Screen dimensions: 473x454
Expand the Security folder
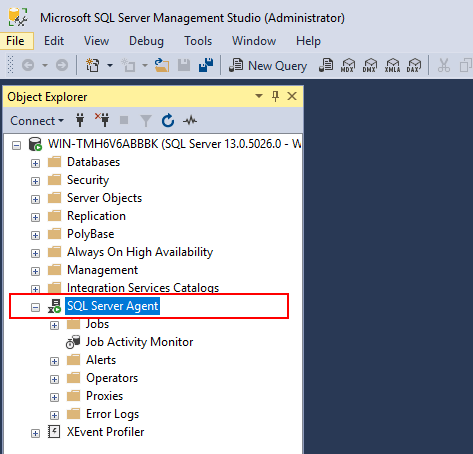35,181
